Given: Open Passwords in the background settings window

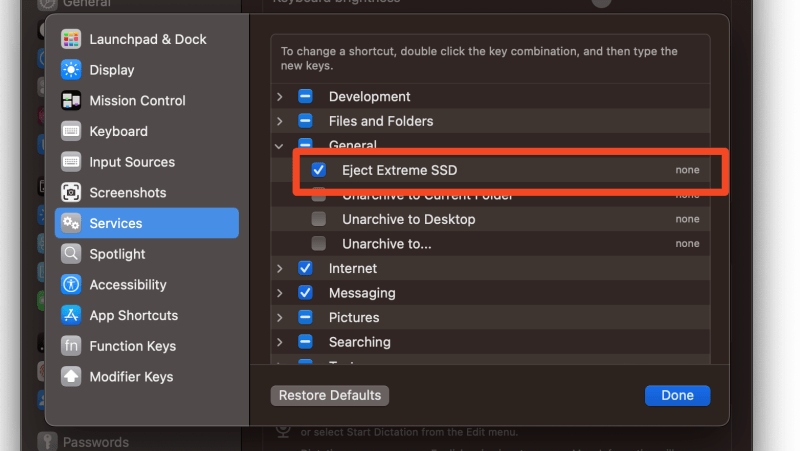Looking at the screenshot, I should point(95,442).
